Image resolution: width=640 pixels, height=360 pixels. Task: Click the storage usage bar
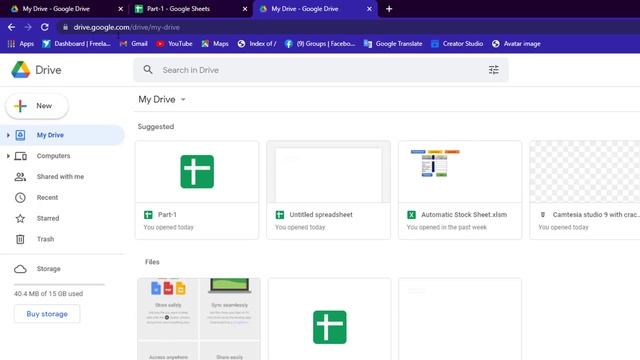coord(59,284)
